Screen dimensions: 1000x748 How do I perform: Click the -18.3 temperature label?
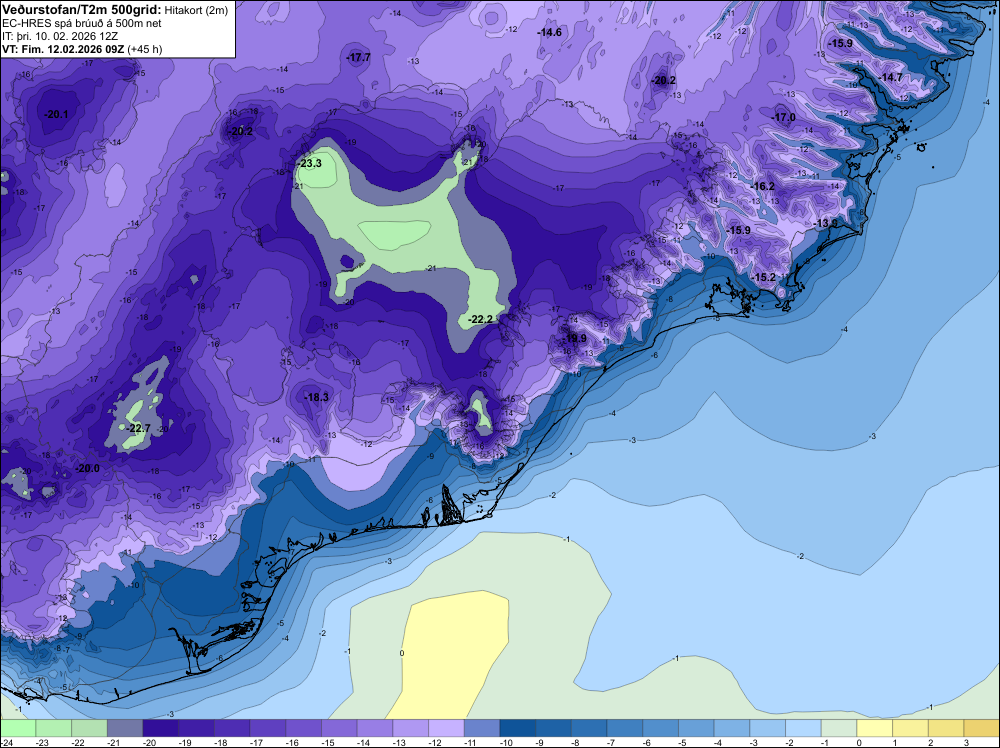click(x=316, y=397)
